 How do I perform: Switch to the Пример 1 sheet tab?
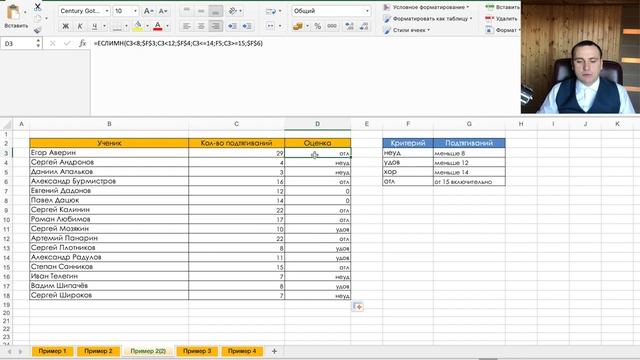52,351
